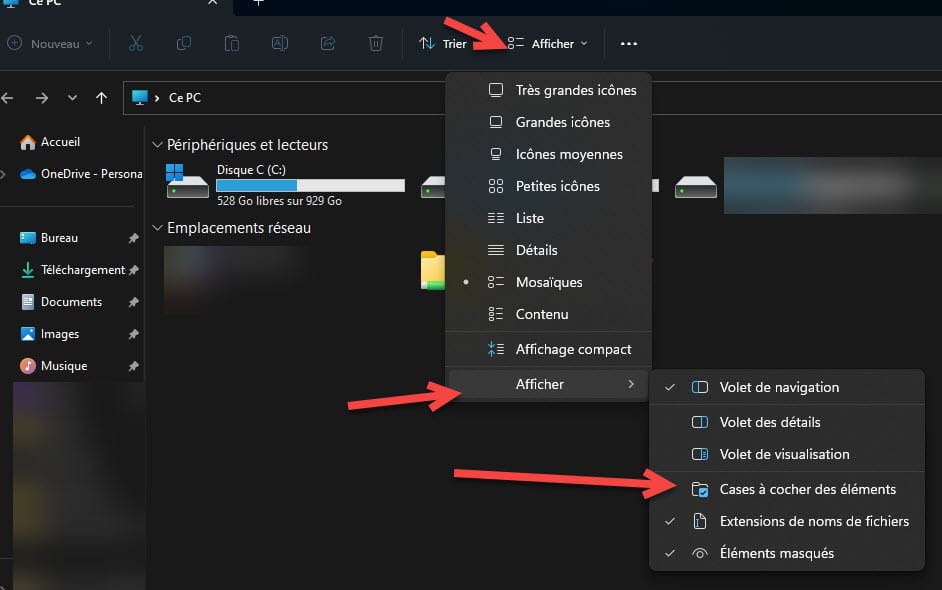Choose Très grandes icônes view
Viewport: 942px width, 590px height.
point(575,90)
